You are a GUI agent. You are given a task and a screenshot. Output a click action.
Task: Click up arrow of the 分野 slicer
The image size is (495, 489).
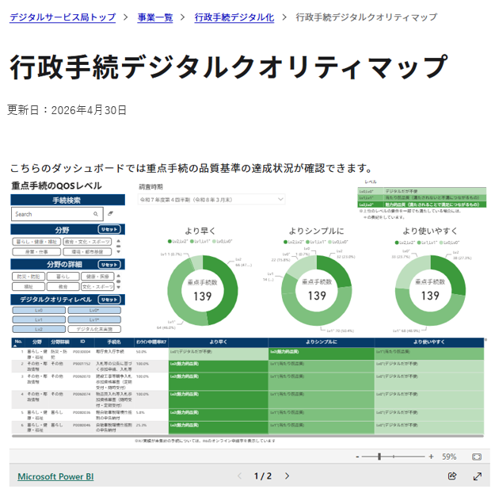tap(118, 241)
